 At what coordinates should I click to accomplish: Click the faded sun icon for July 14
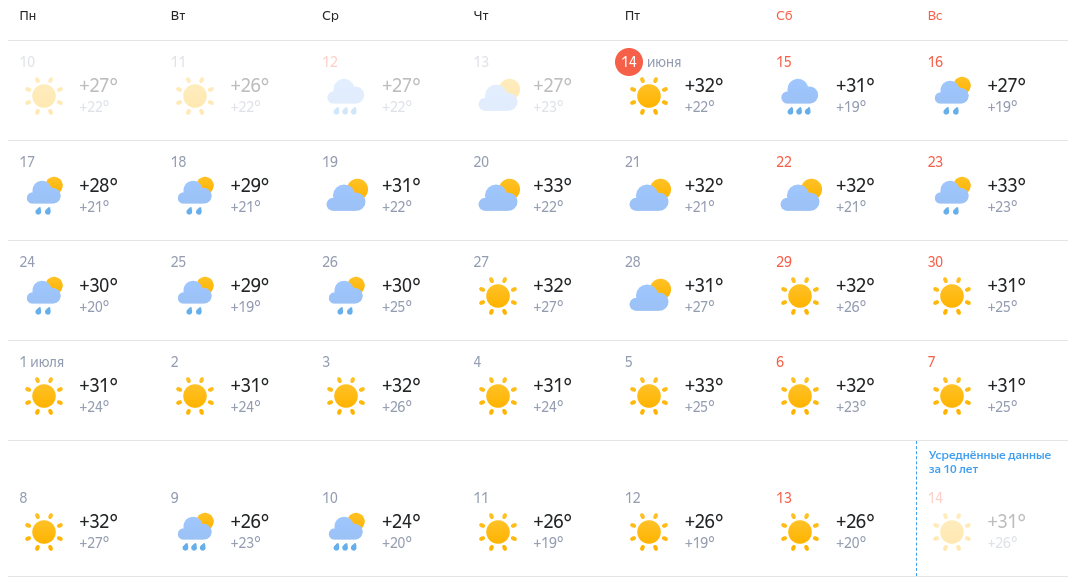pyautogui.click(x=951, y=532)
